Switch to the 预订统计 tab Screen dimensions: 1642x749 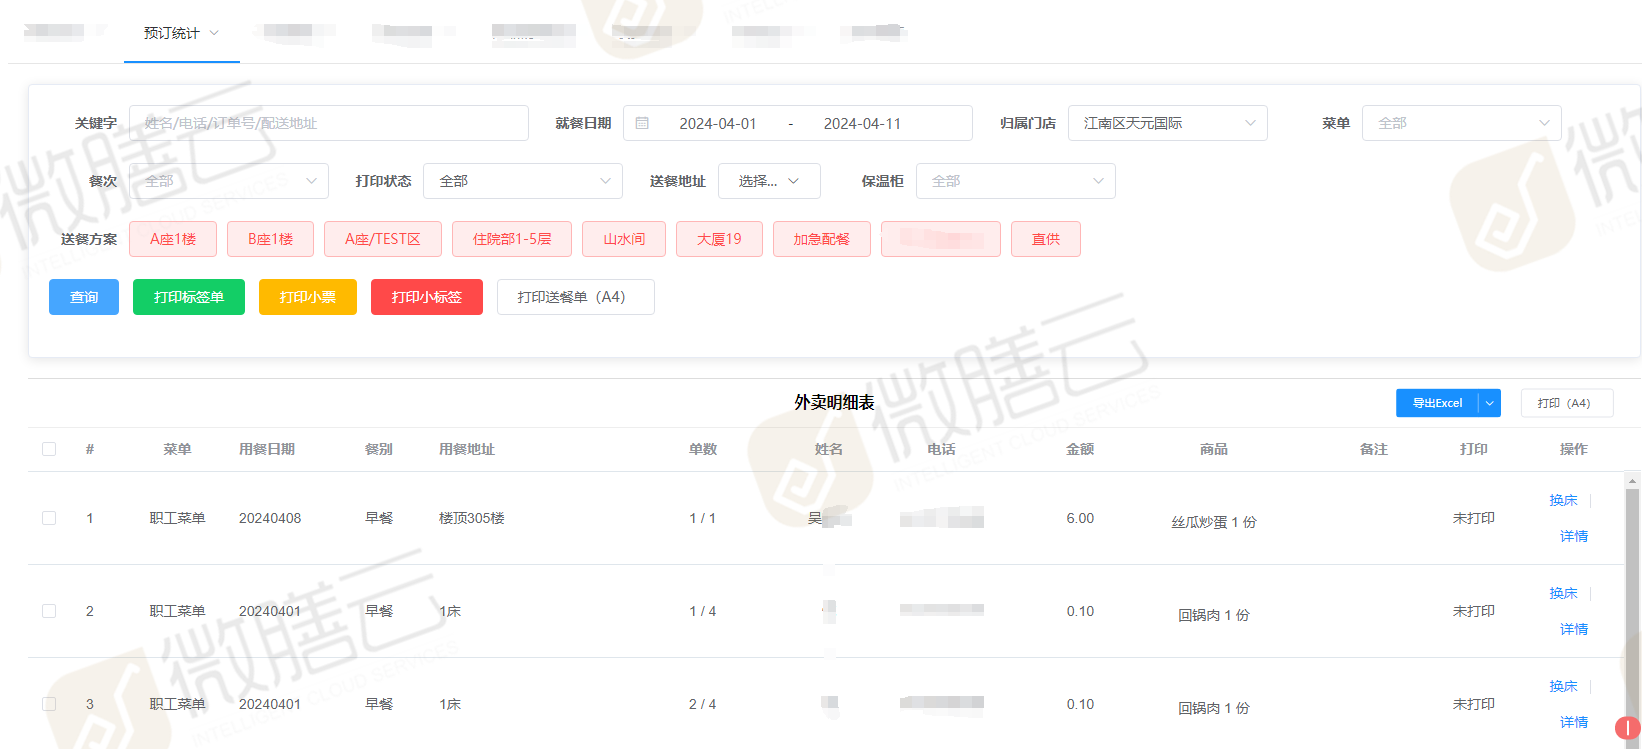click(172, 33)
